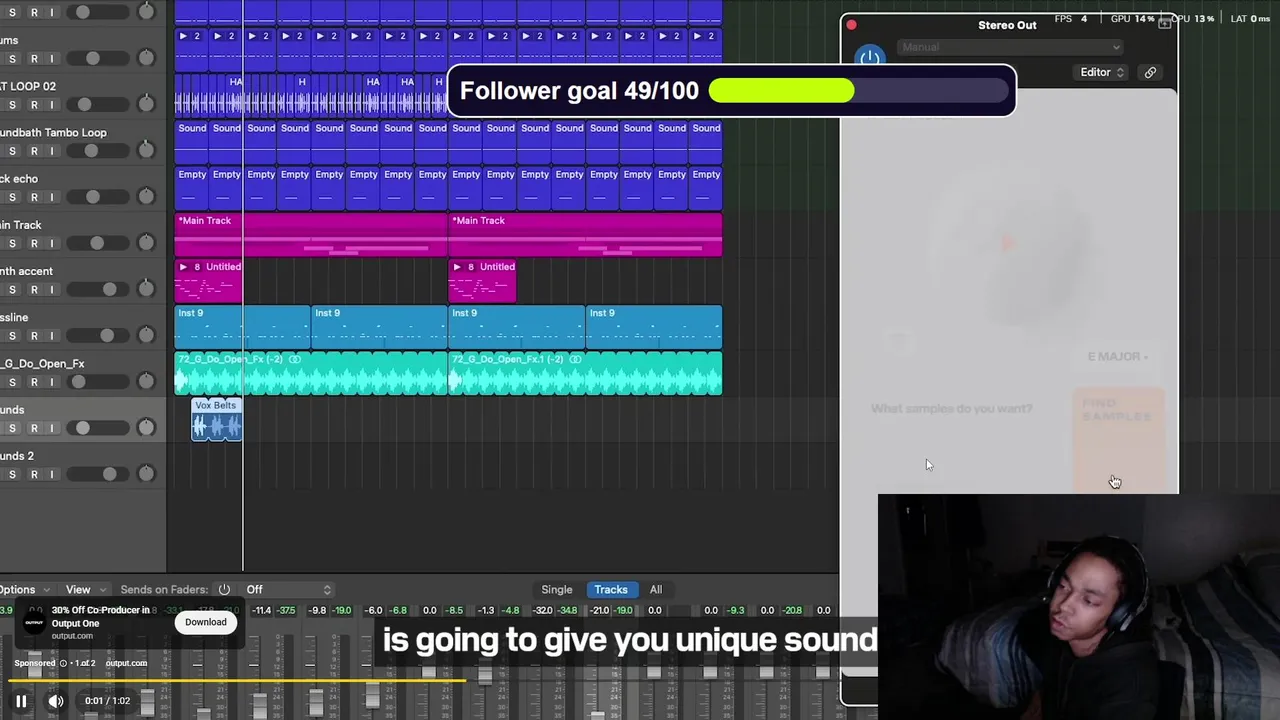The height and width of the screenshot is (720, 1280).
Task: Click the BEAT LOOP 02 track name
Action: tap(28, 86)
